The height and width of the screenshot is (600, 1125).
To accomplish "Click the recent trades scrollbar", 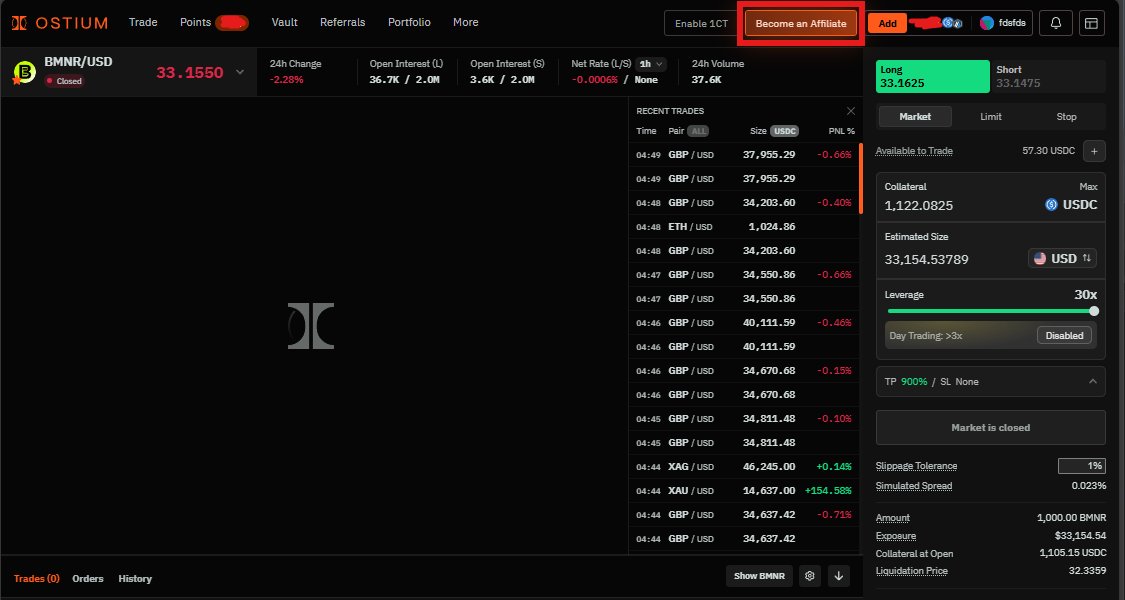I will click(x=860, y=178).
